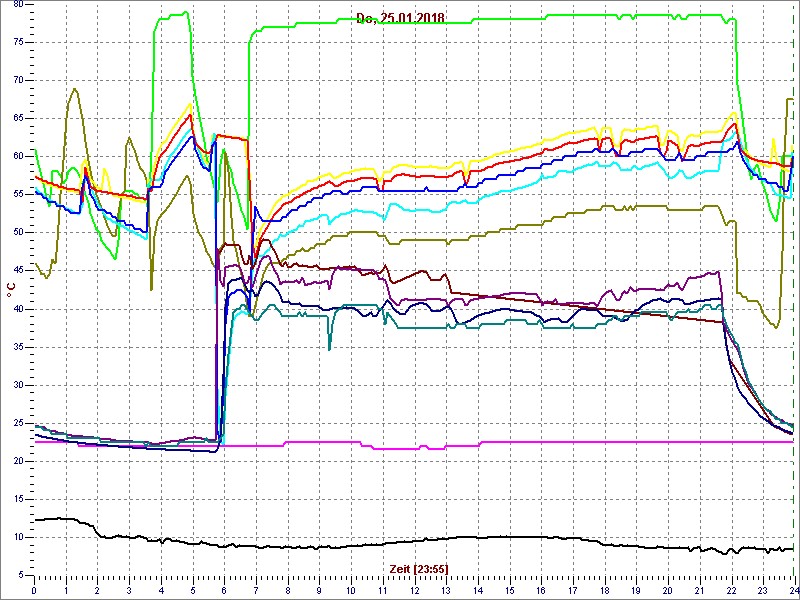Select hour 12 on the time axis
Image resolution: width=800 pixels, height=600 pixels.
tap(414, 590)
